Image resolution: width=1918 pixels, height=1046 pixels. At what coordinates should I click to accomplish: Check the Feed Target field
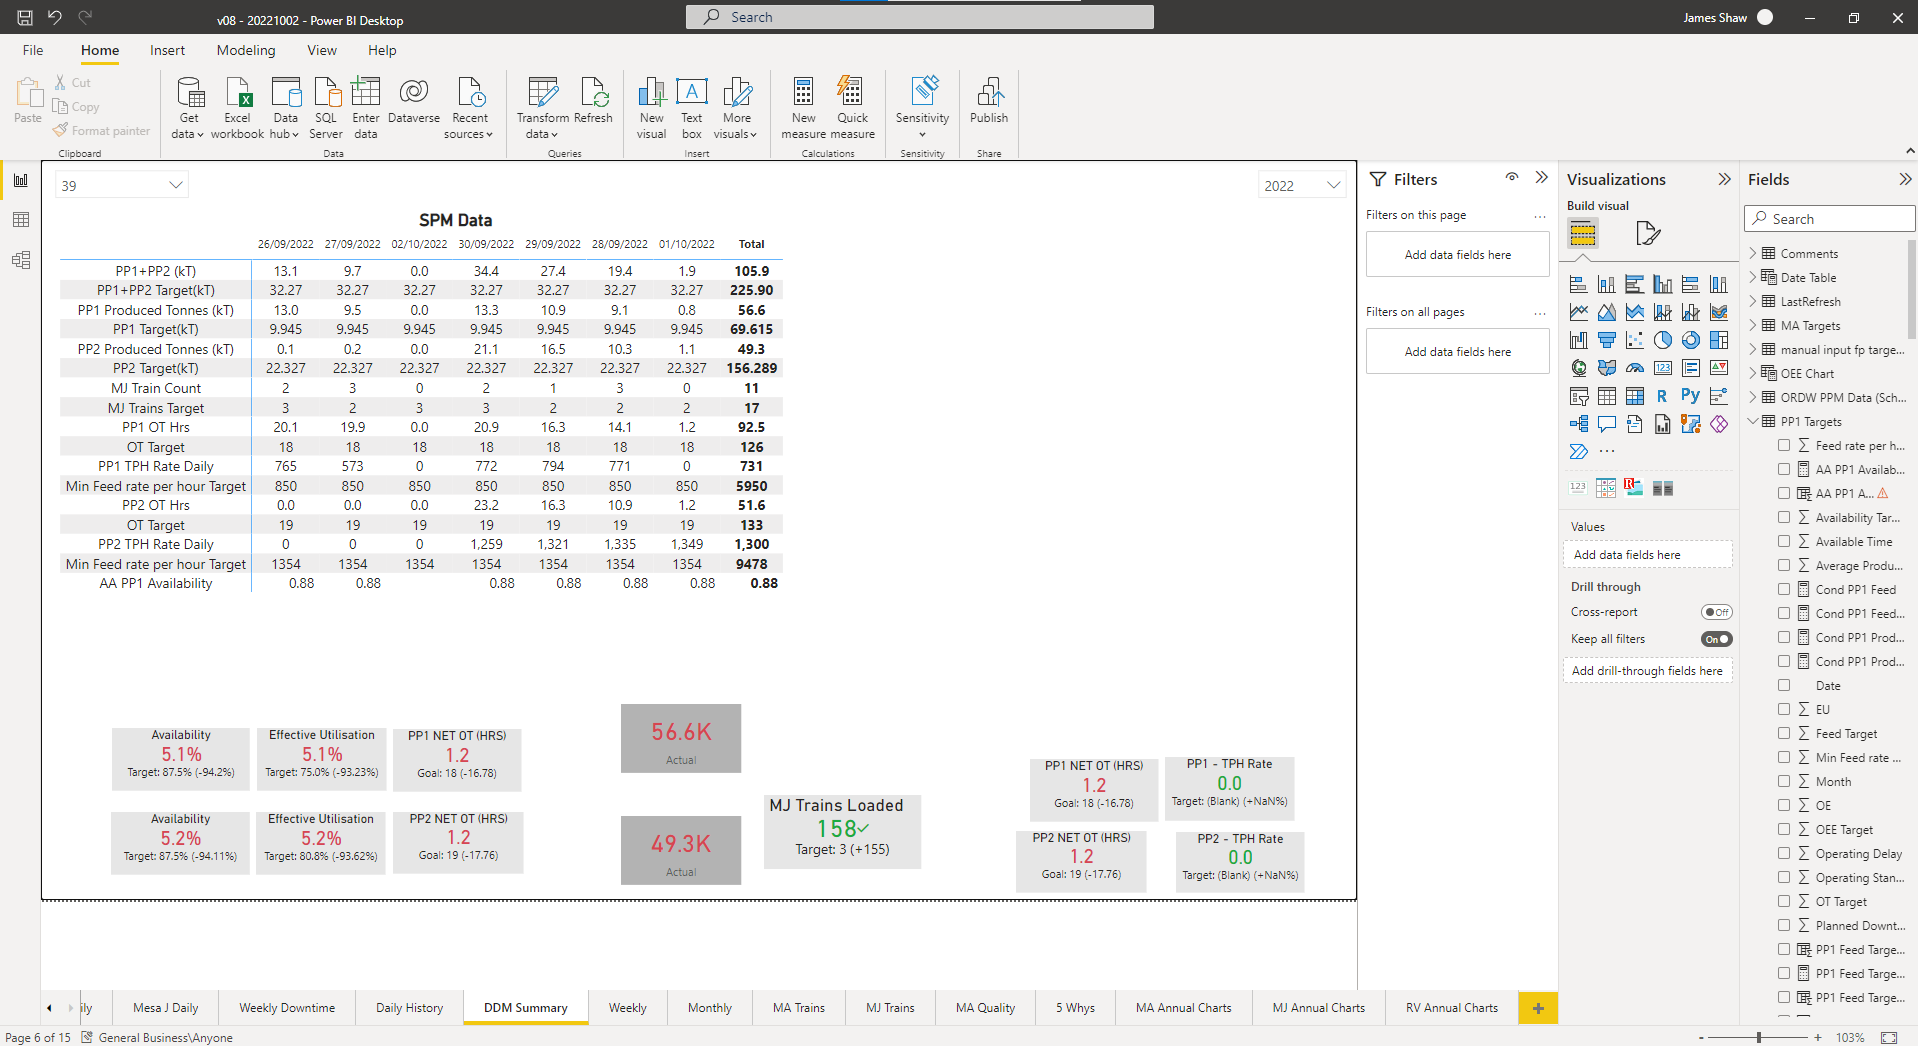pyautogui.click(x=1784, y=733)
